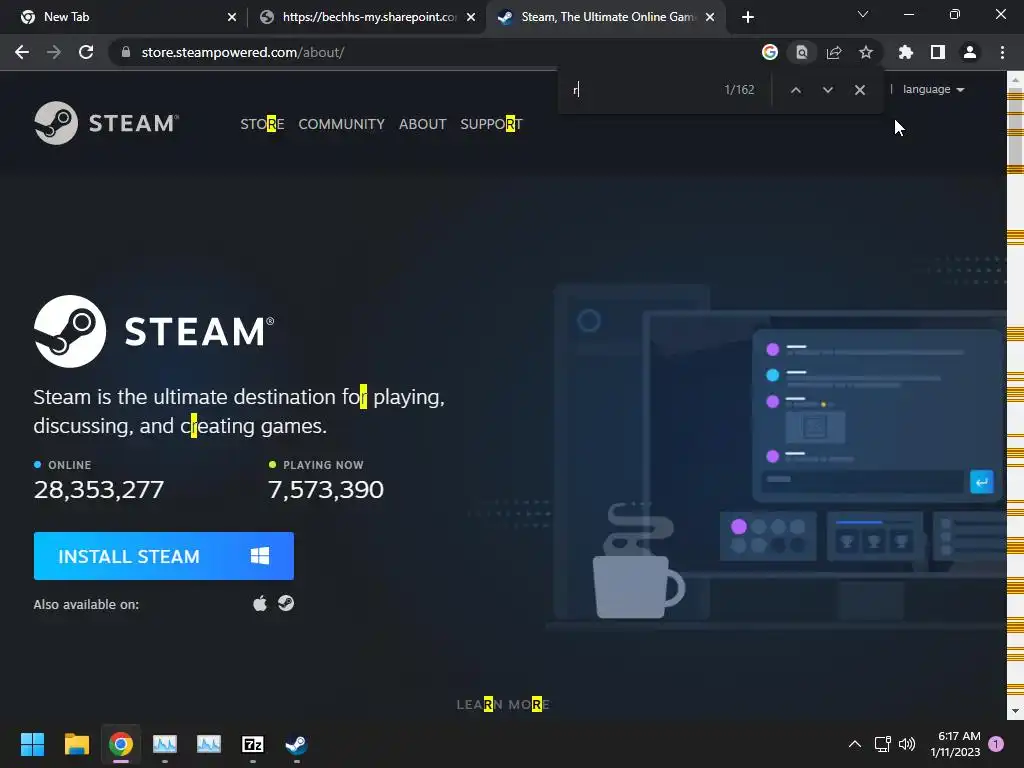Share this page icon
This screenshot has height=768, width=1024.
pyautogui.click(x=834, y=52)
